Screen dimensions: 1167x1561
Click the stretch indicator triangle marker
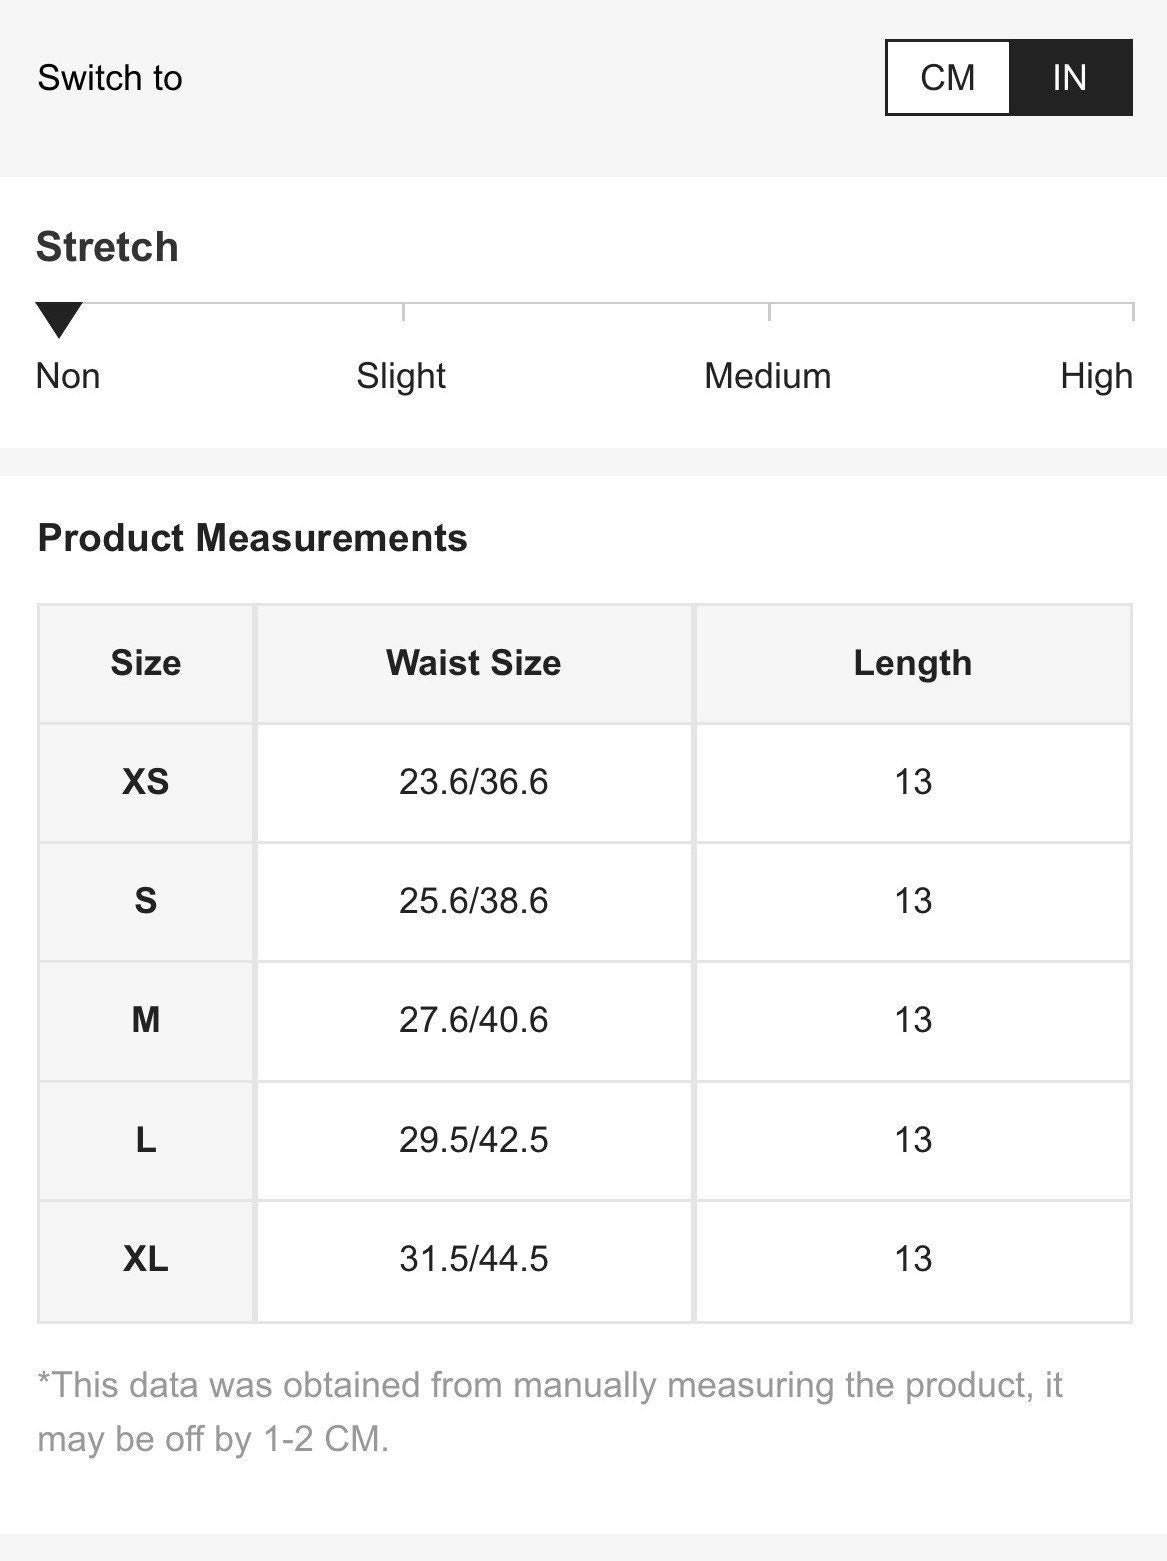coord(59,320)
